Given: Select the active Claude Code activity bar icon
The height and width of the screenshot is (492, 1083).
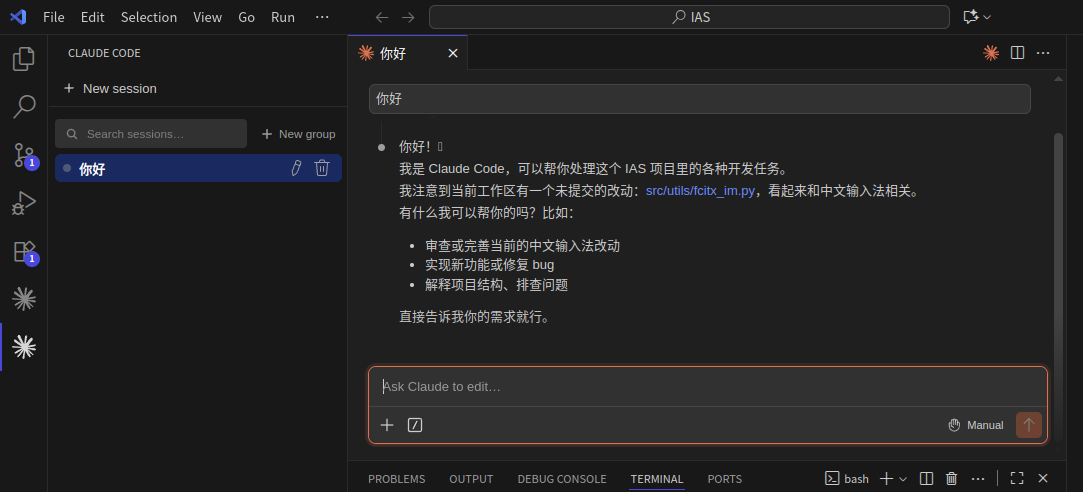Looking at the screenshot, I should pyautogui.click(x=23, y=347).
